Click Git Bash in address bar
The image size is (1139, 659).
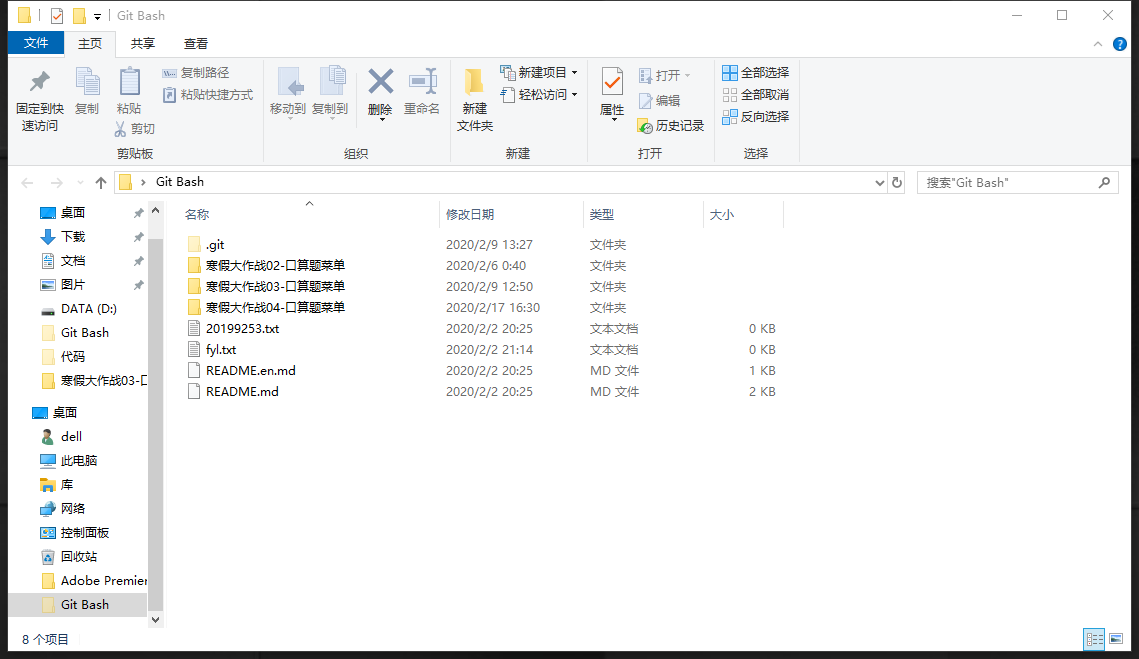click(x=179, y=182)
